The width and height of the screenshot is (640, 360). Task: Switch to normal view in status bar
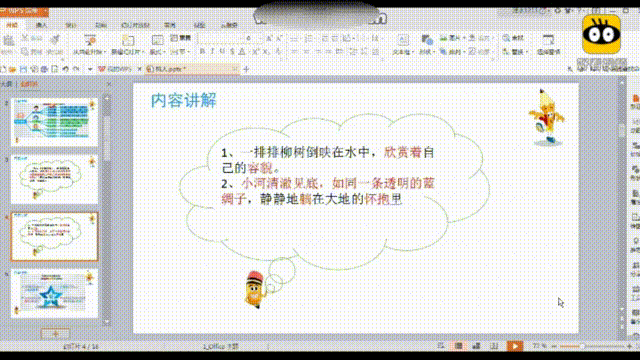[459, 346]
